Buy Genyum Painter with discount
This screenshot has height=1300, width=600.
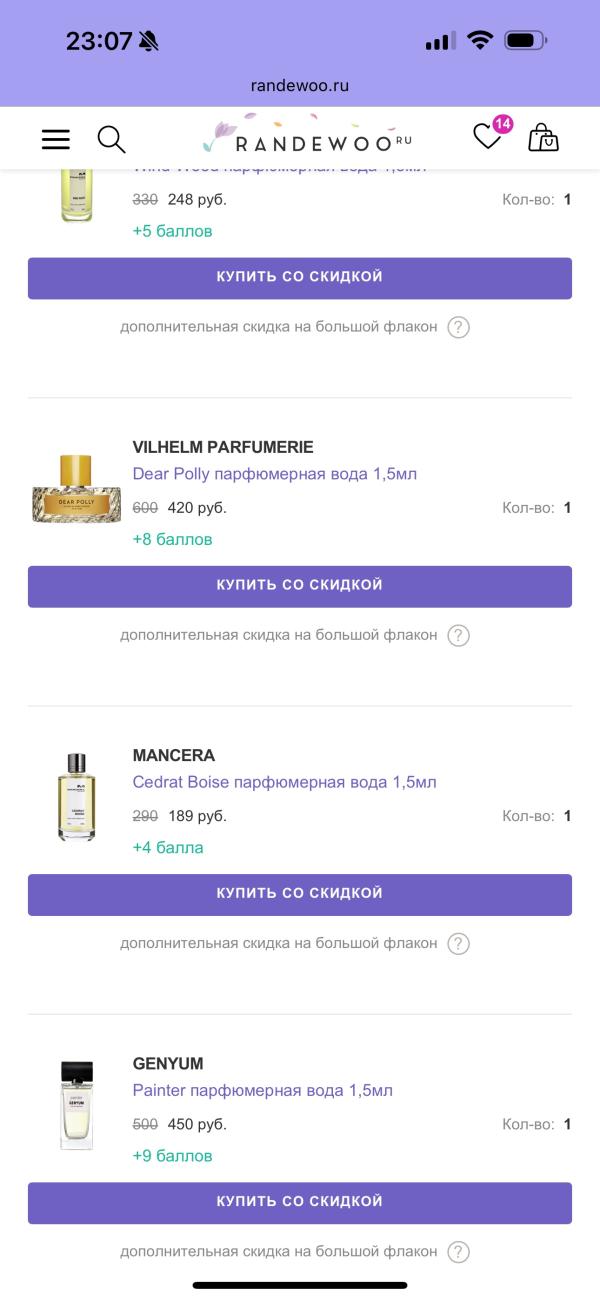300,1202
